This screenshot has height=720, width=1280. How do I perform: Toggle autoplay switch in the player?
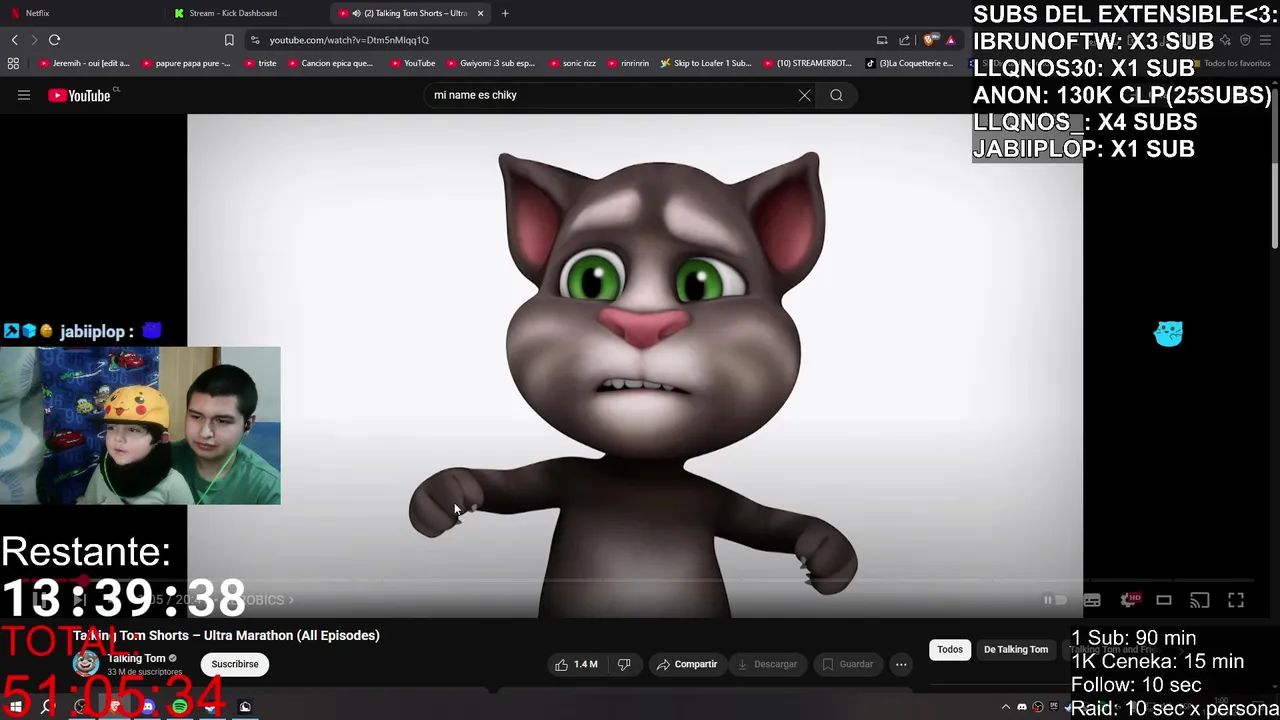click(x=1055, y=600)
